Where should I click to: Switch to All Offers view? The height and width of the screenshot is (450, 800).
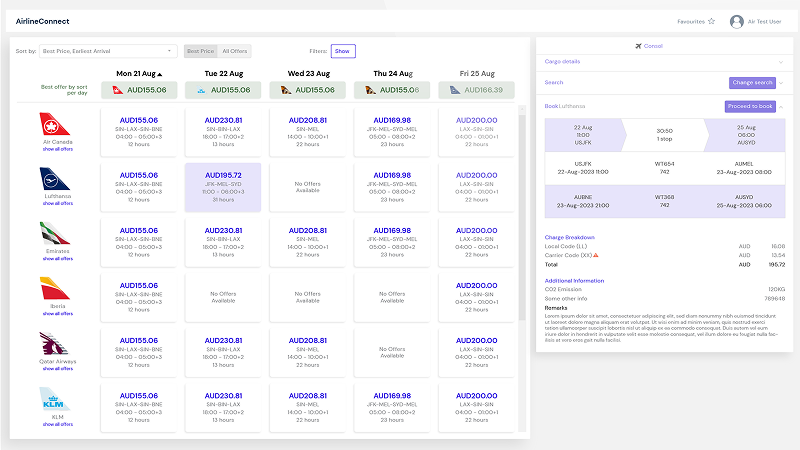(x=235, y=51)
